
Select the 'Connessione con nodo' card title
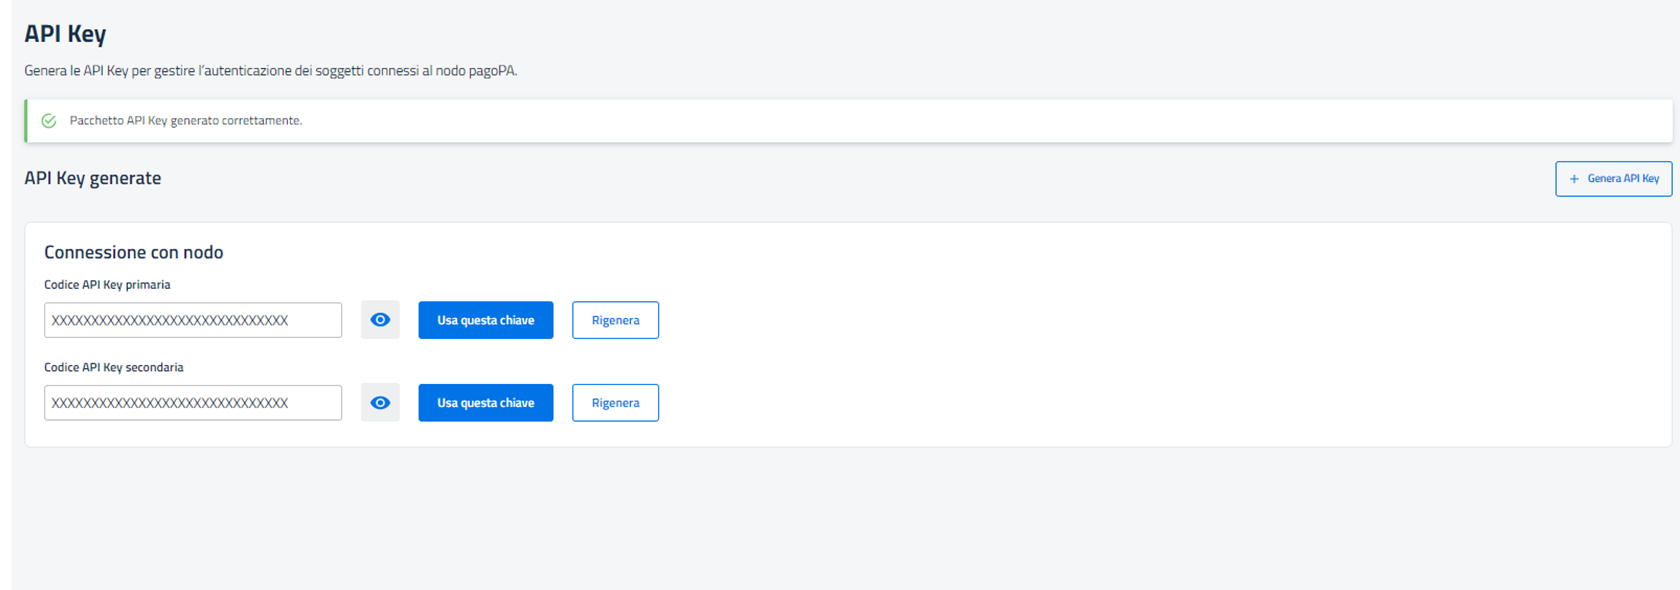134,252
